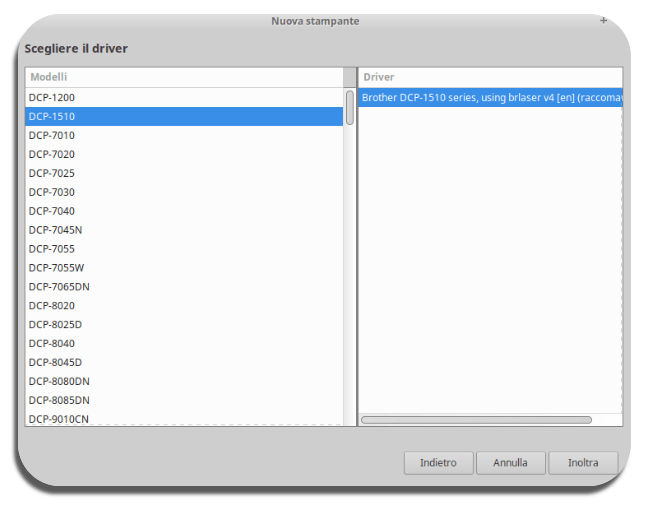Click the Driver column header
650x516 pixels.
coord(490,77)
